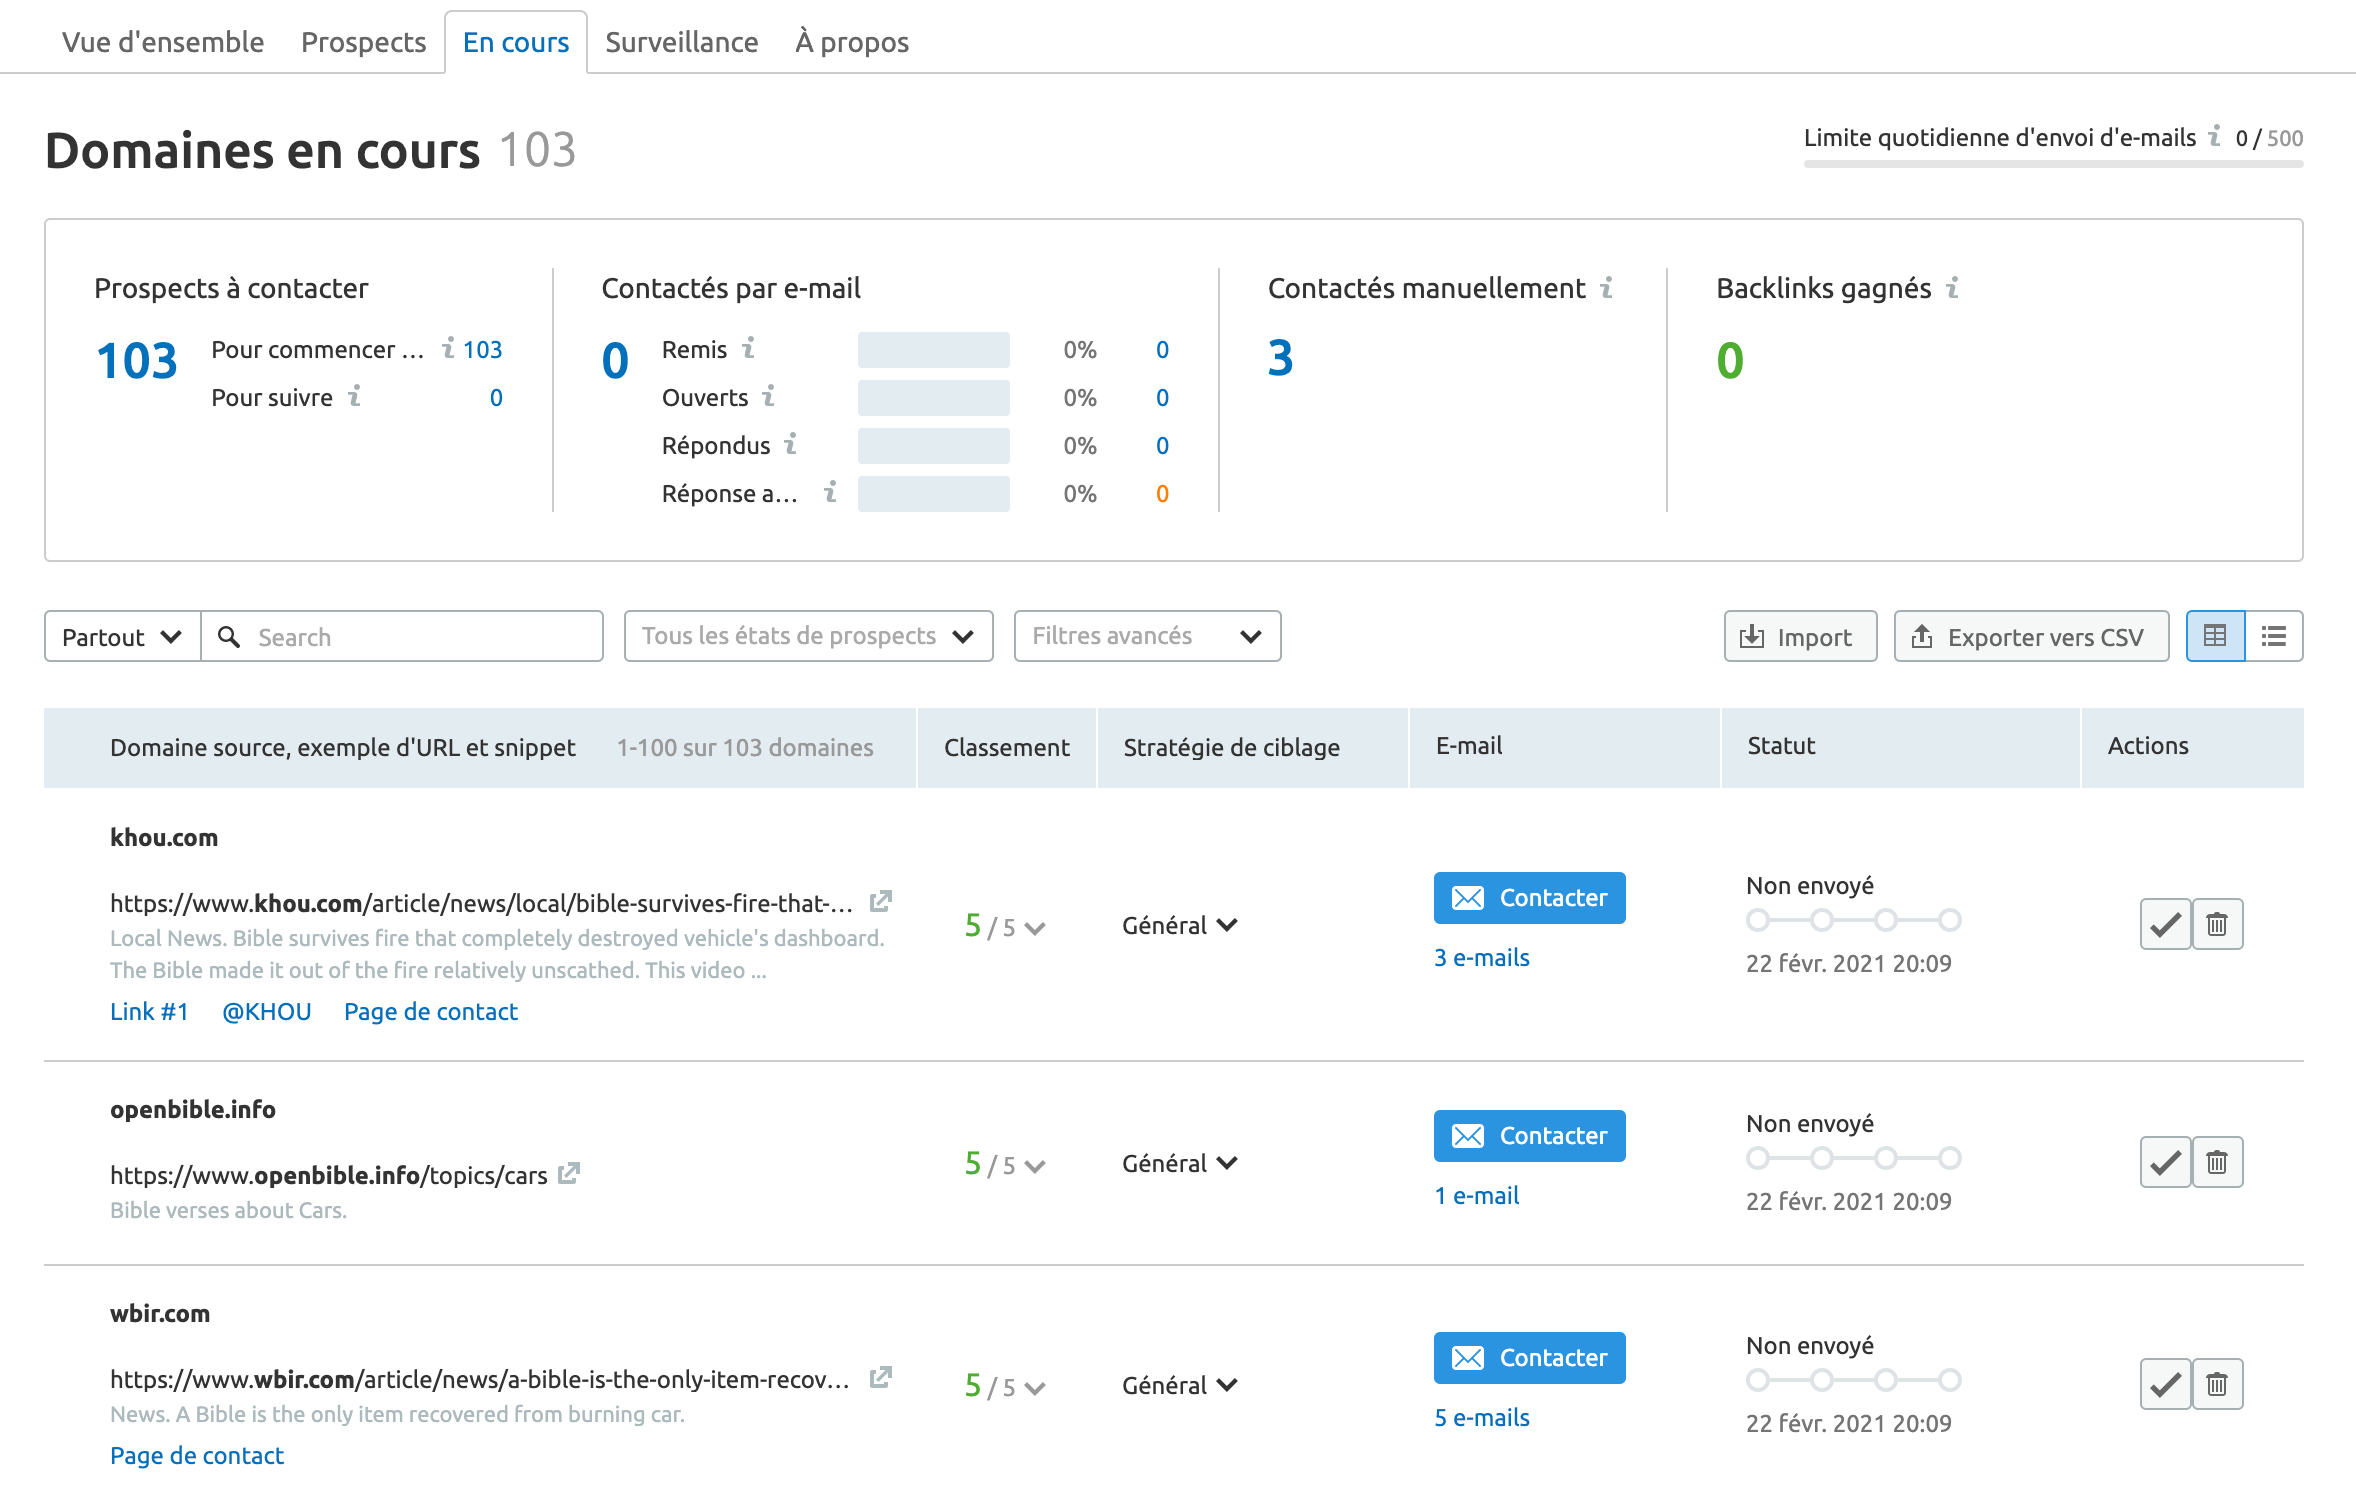The image size is (2356, 1496).
Task: Click the 0 count for Pour suivre
Action: [496, 398]
